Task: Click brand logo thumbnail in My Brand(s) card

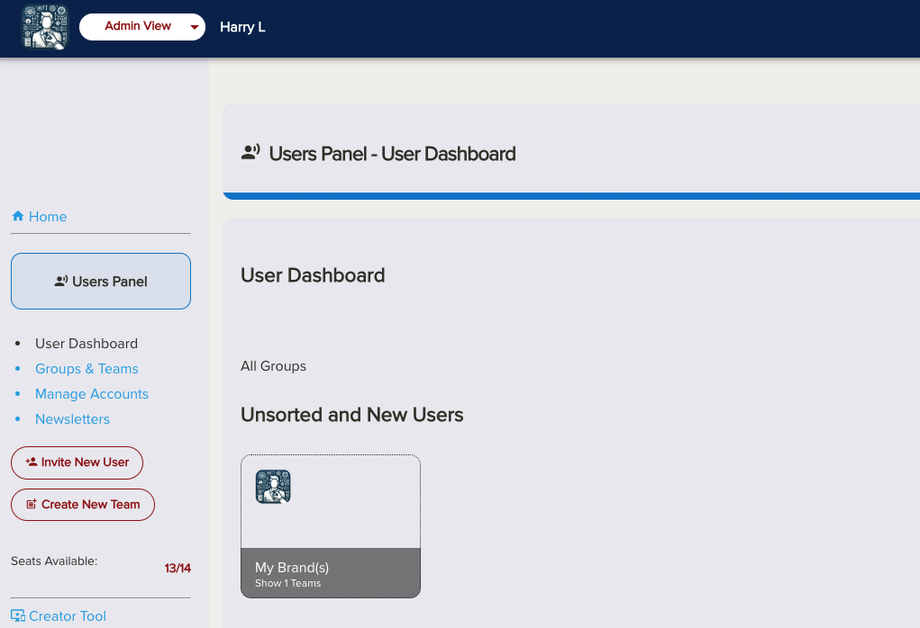Action: coord(273,487)
